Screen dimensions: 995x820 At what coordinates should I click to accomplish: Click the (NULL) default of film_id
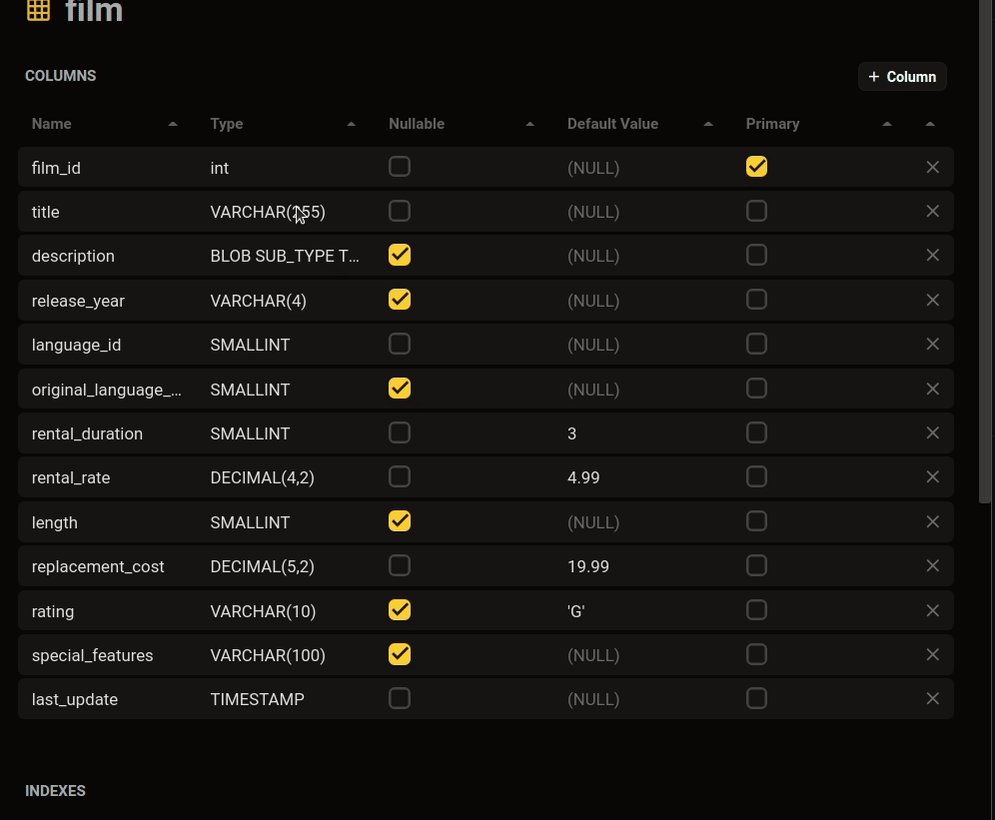pos(593,168)
